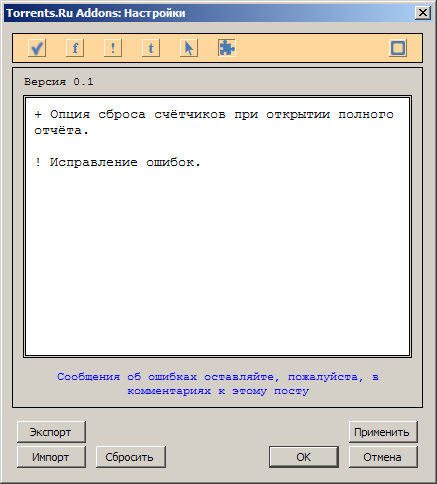Open the "t" topic settings icon

point(151,48)
